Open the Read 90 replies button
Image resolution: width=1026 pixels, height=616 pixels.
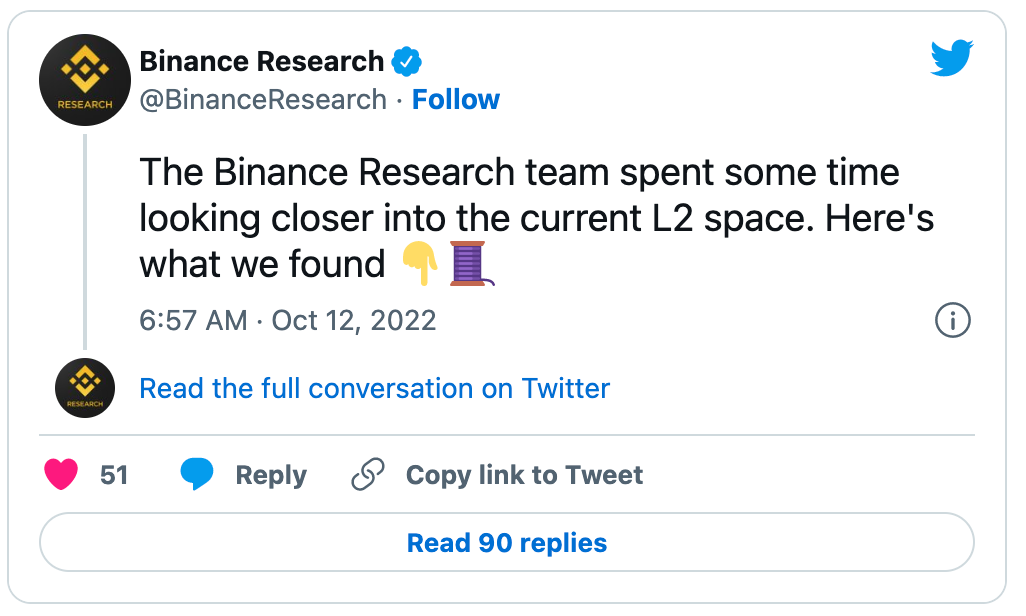tap(506, 543)
